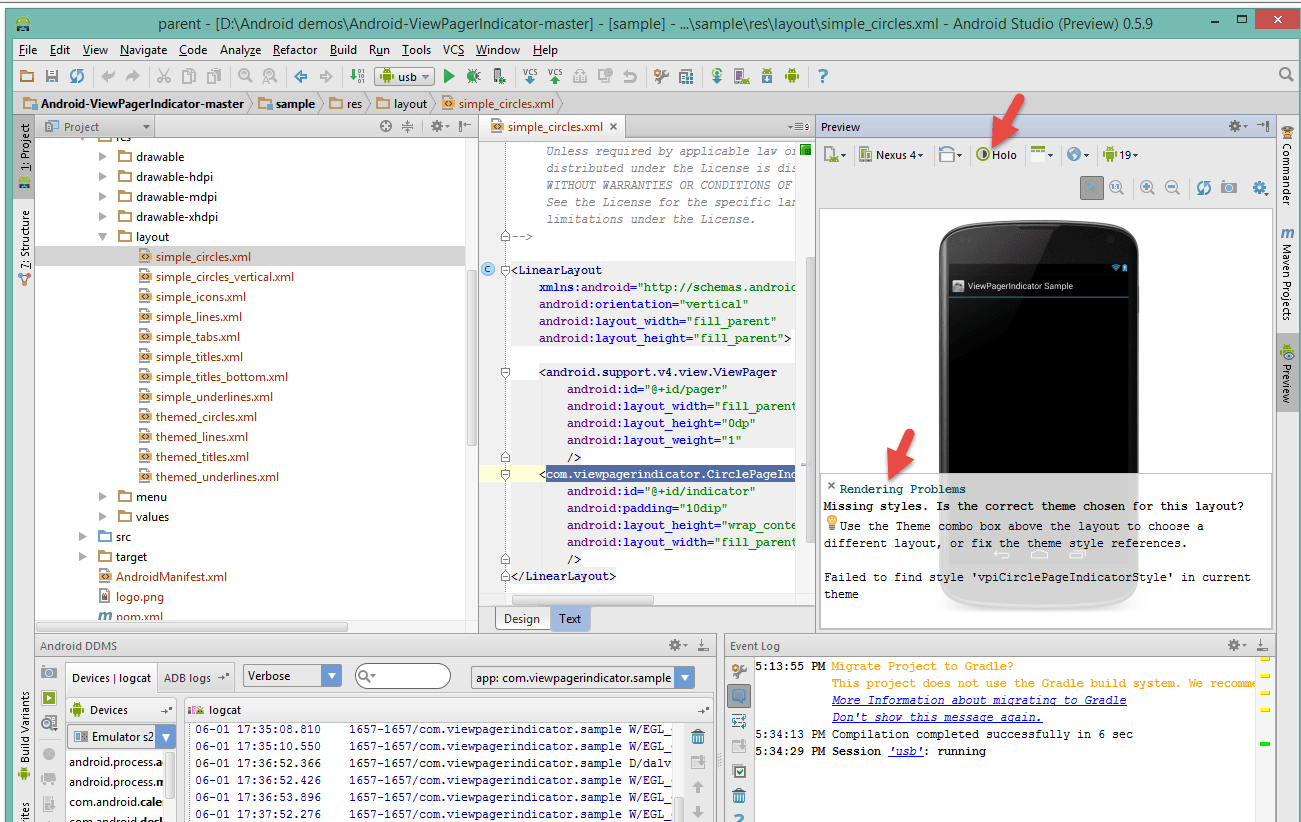Zoom out on the layout preview
Viewport: 1301px width, 822px height.
(1171, 188)
